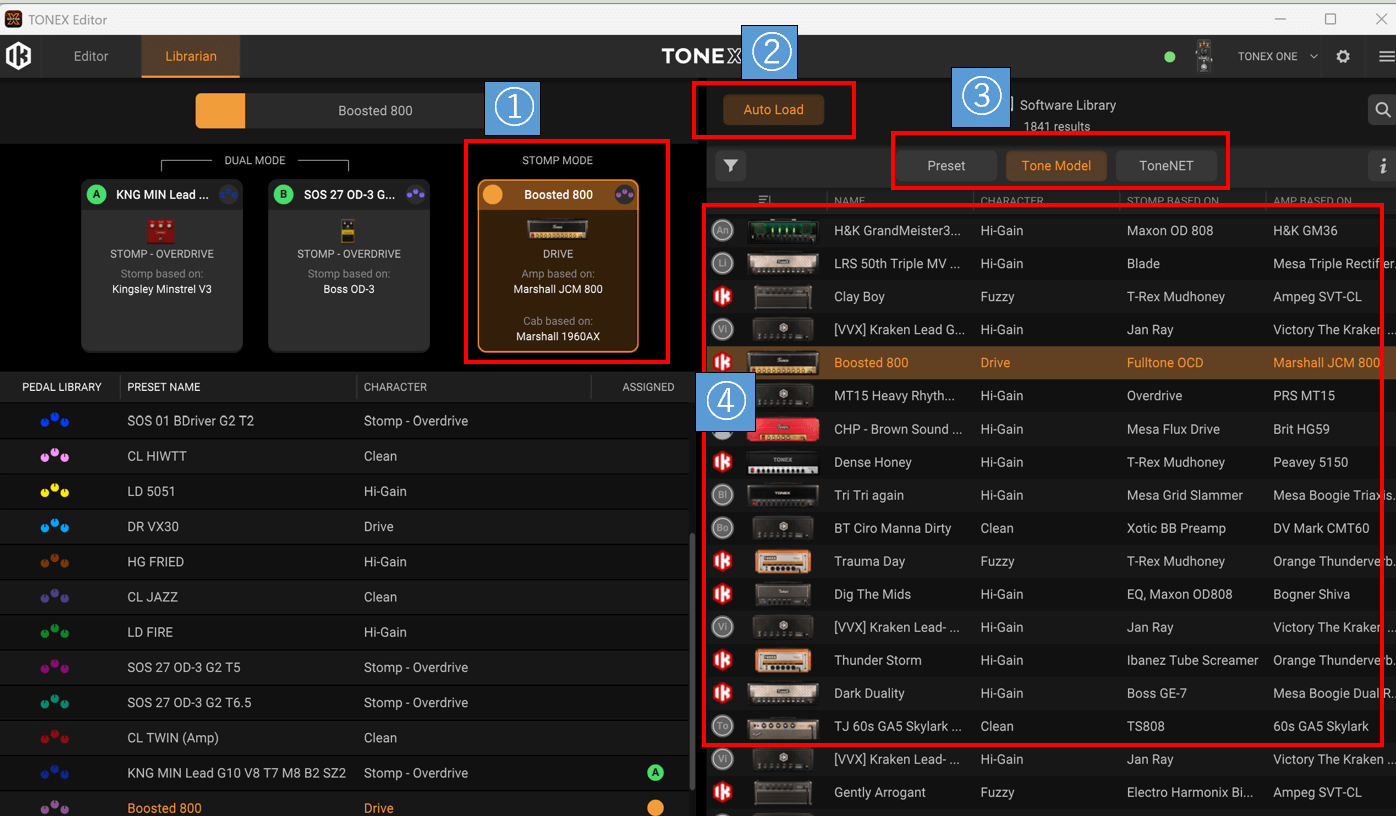Open the settings gear
The height and width of the screenshot is (816, 1396).
coord(1343,57)
